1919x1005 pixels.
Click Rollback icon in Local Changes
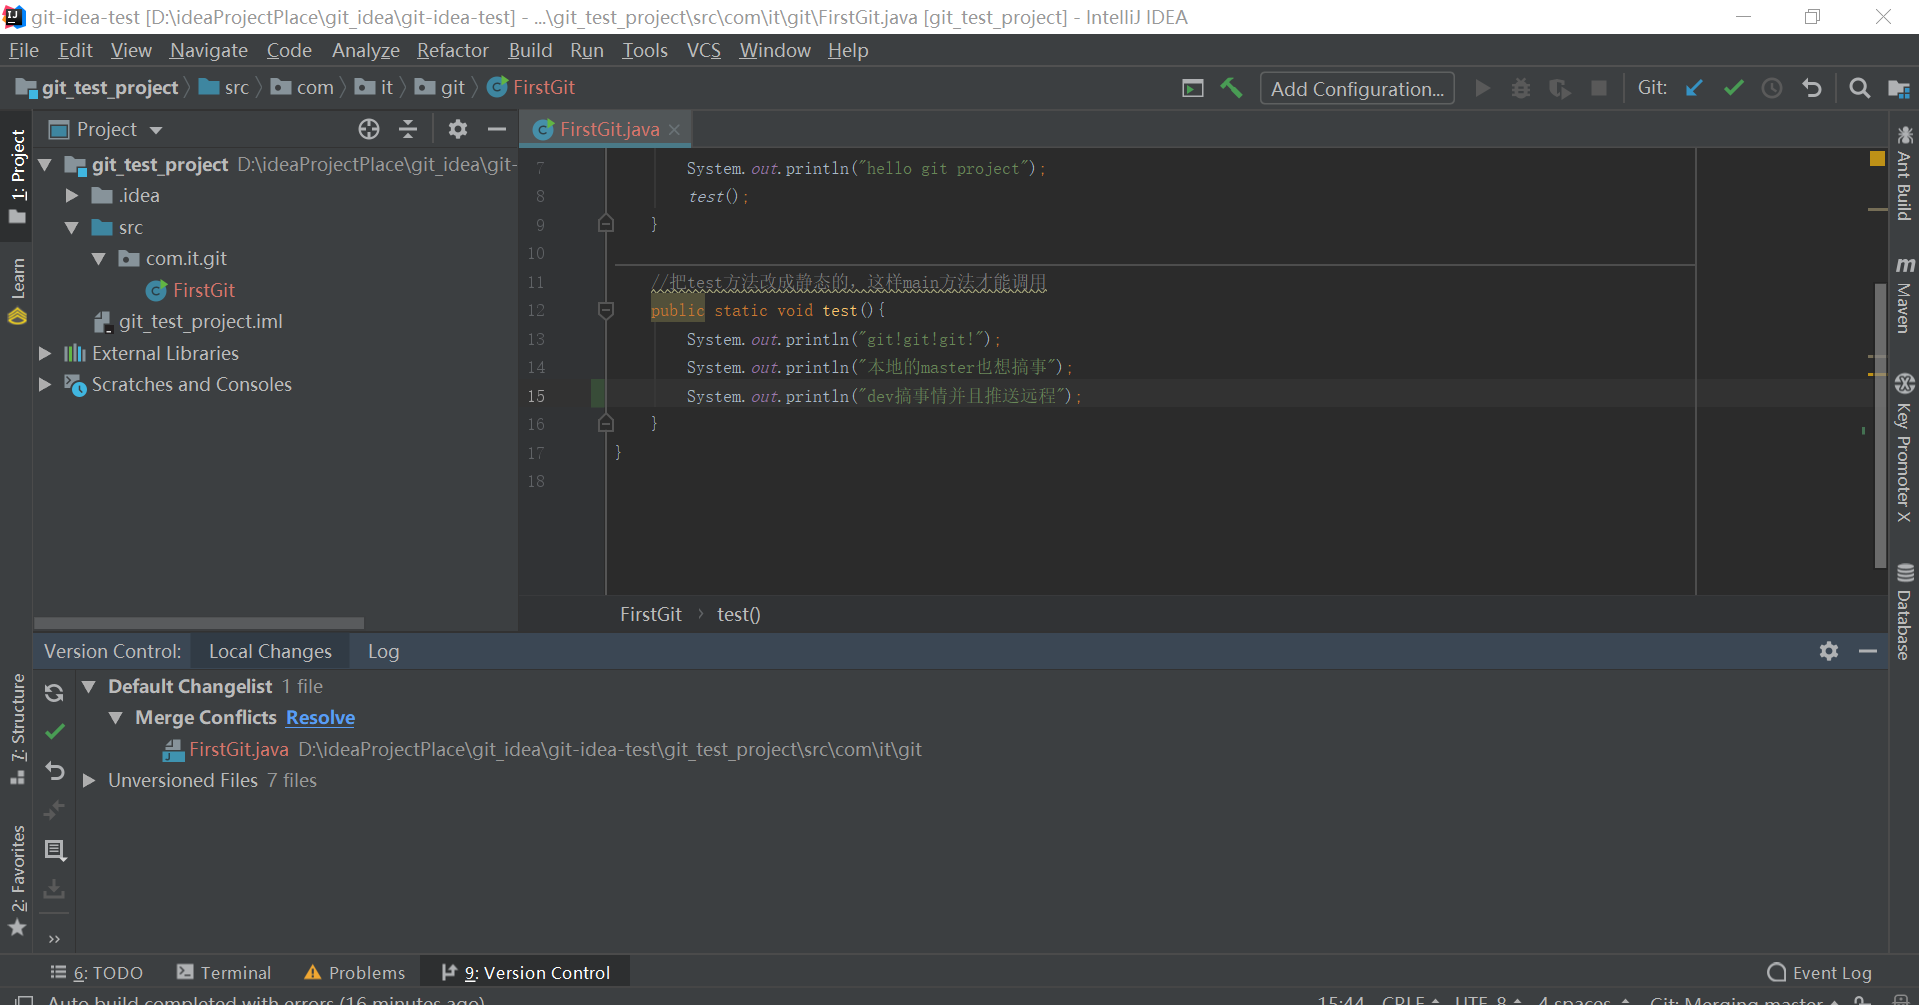(55, 771)
